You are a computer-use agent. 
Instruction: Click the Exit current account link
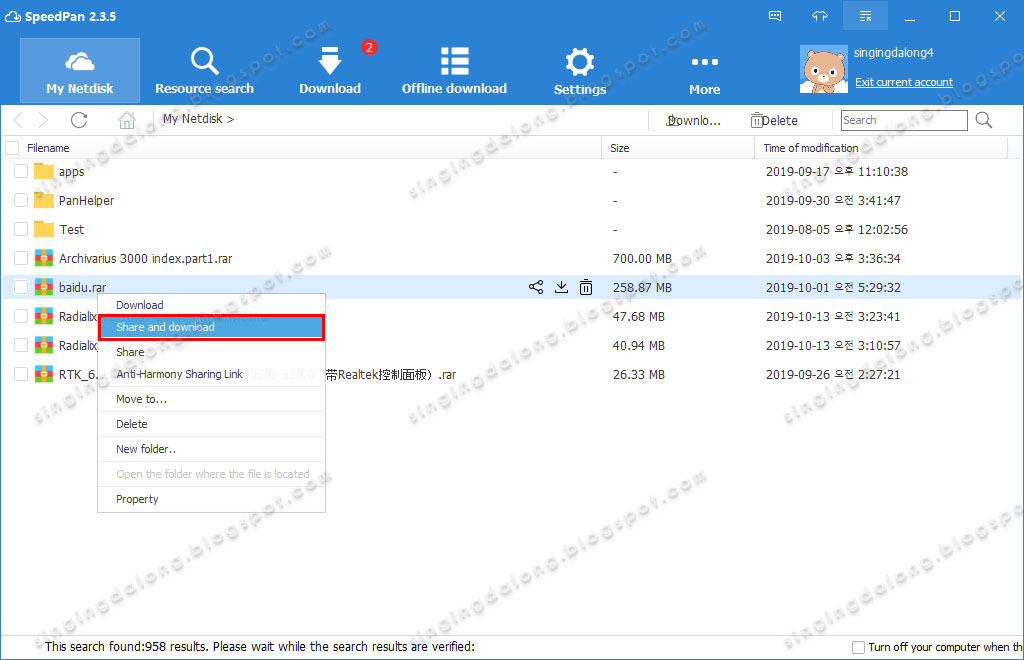point(904,82)
